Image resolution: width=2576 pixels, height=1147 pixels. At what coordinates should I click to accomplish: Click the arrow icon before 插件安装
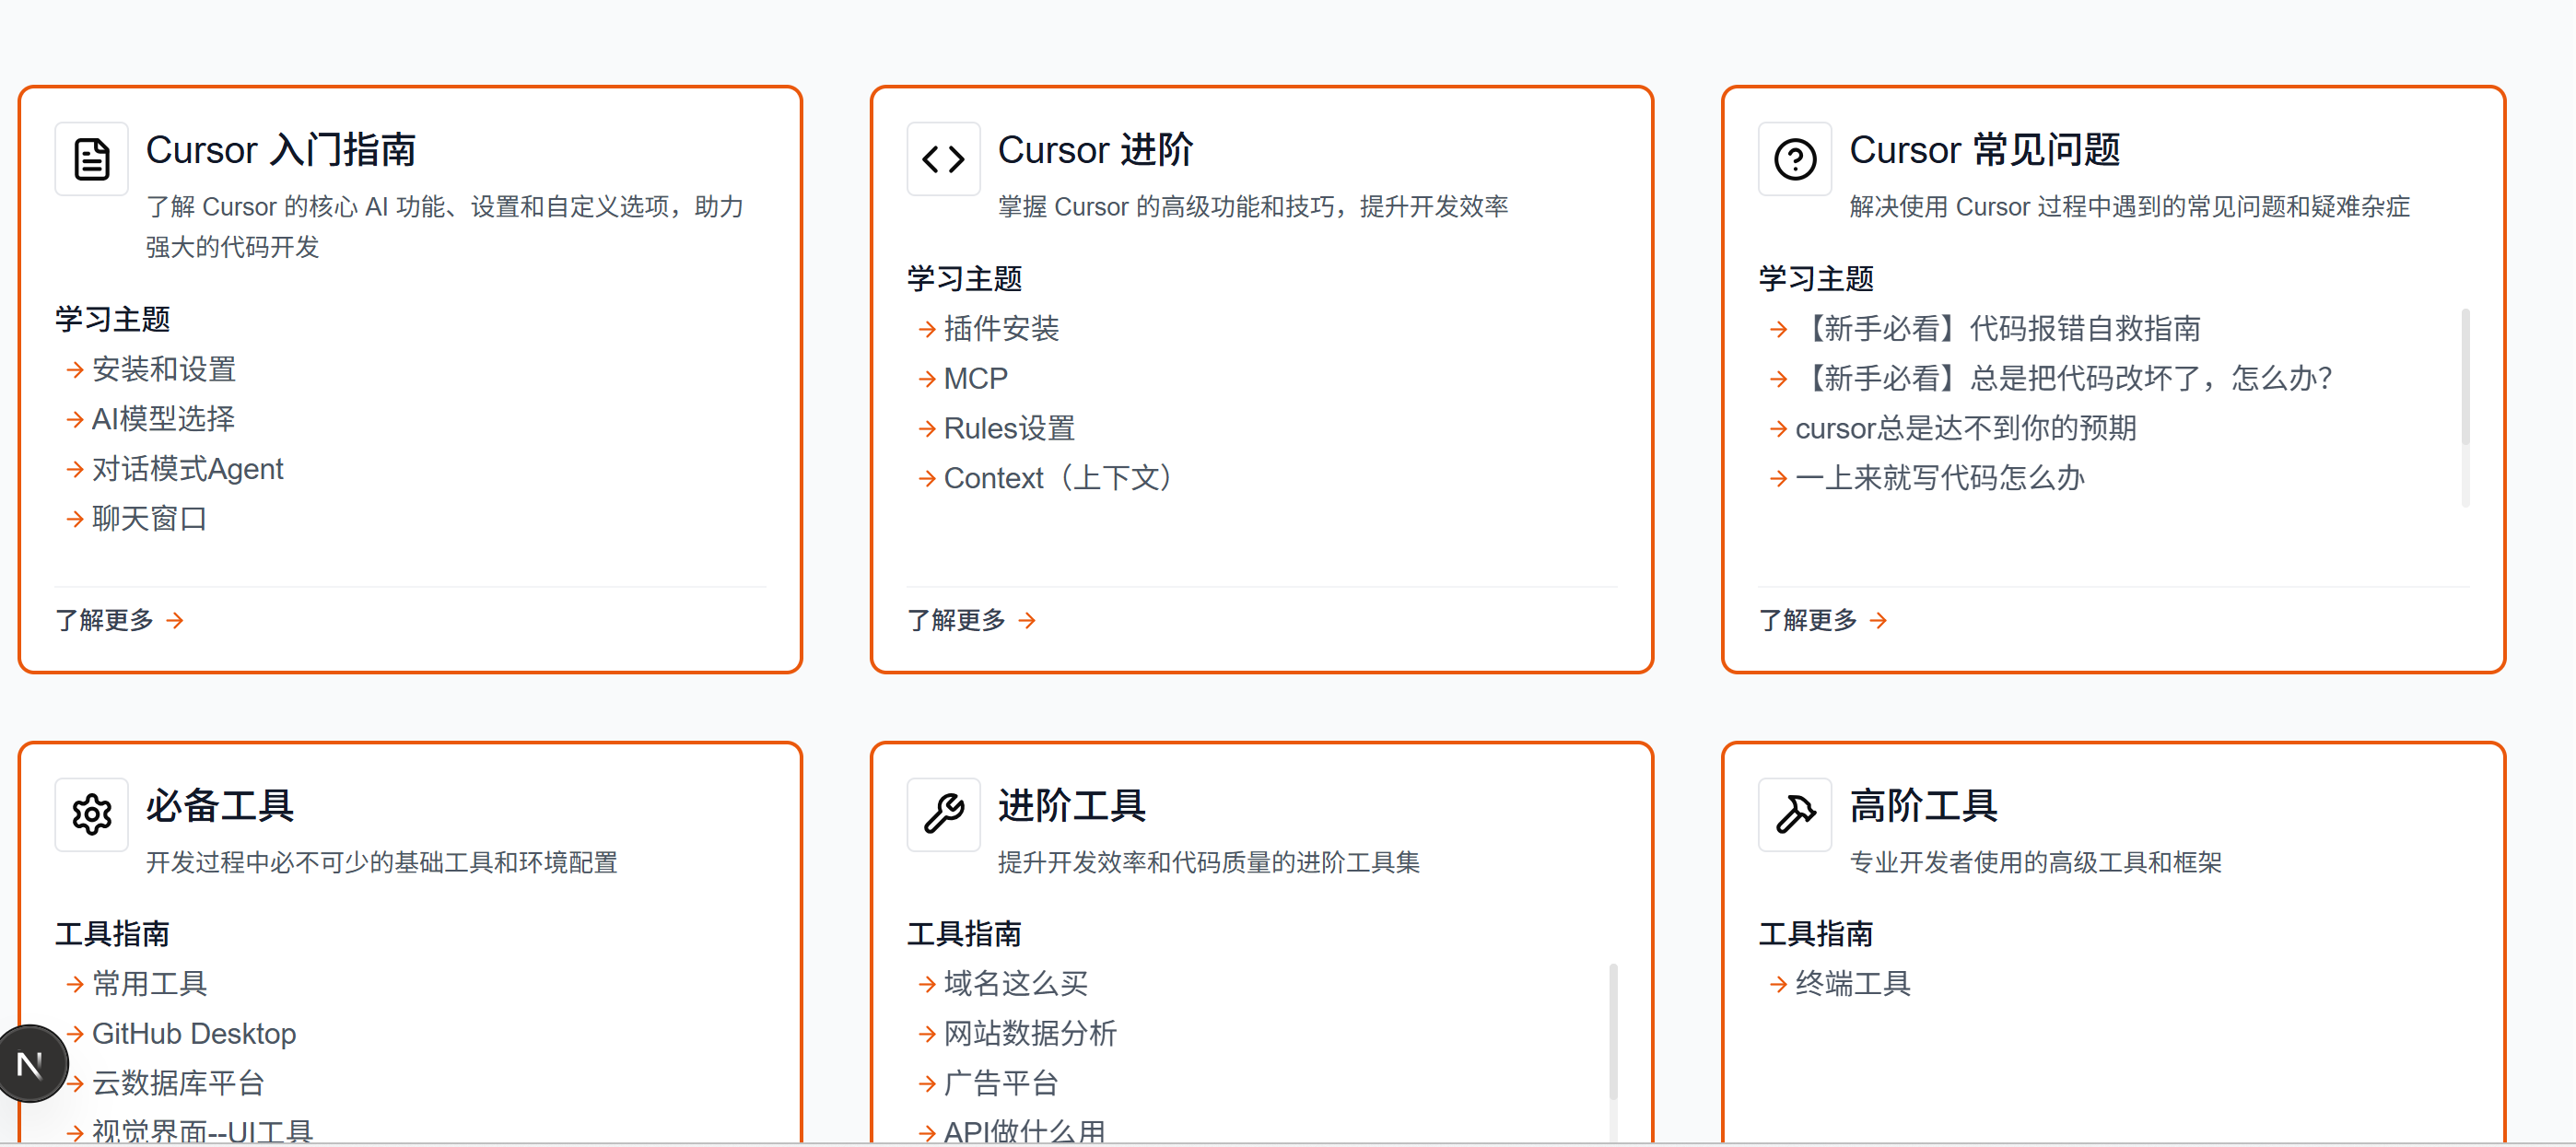pyautogui.click(x=927, y=329)
